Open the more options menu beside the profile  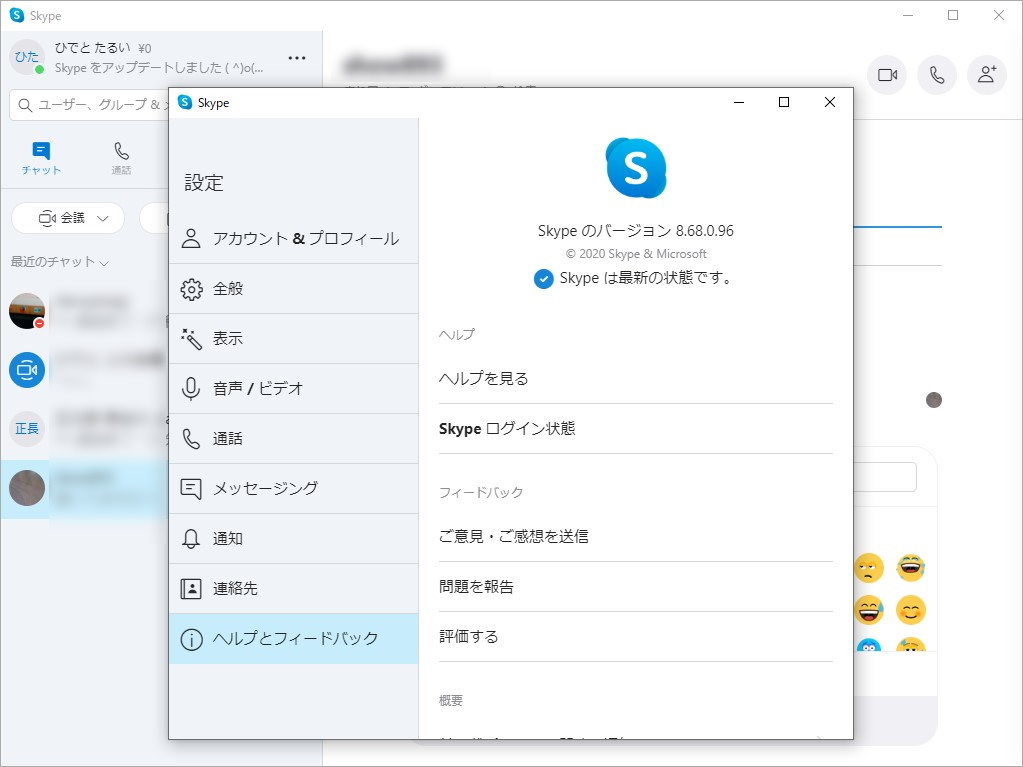click(x=296, y=59)
